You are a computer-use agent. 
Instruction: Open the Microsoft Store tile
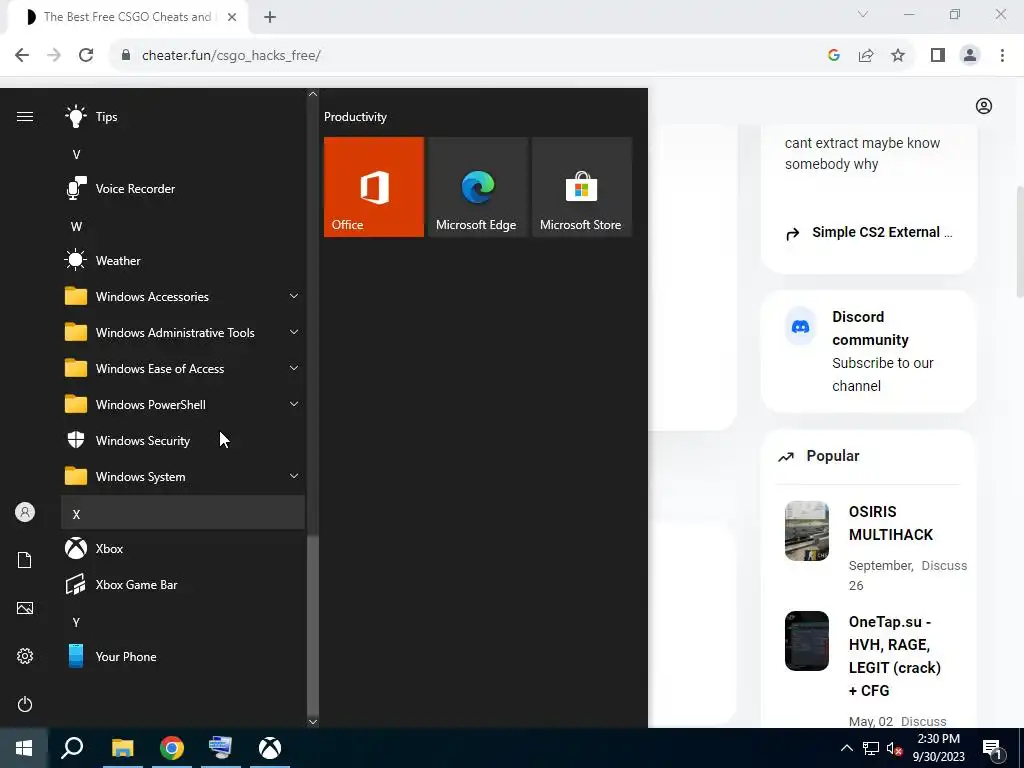(x=582, y=187)
